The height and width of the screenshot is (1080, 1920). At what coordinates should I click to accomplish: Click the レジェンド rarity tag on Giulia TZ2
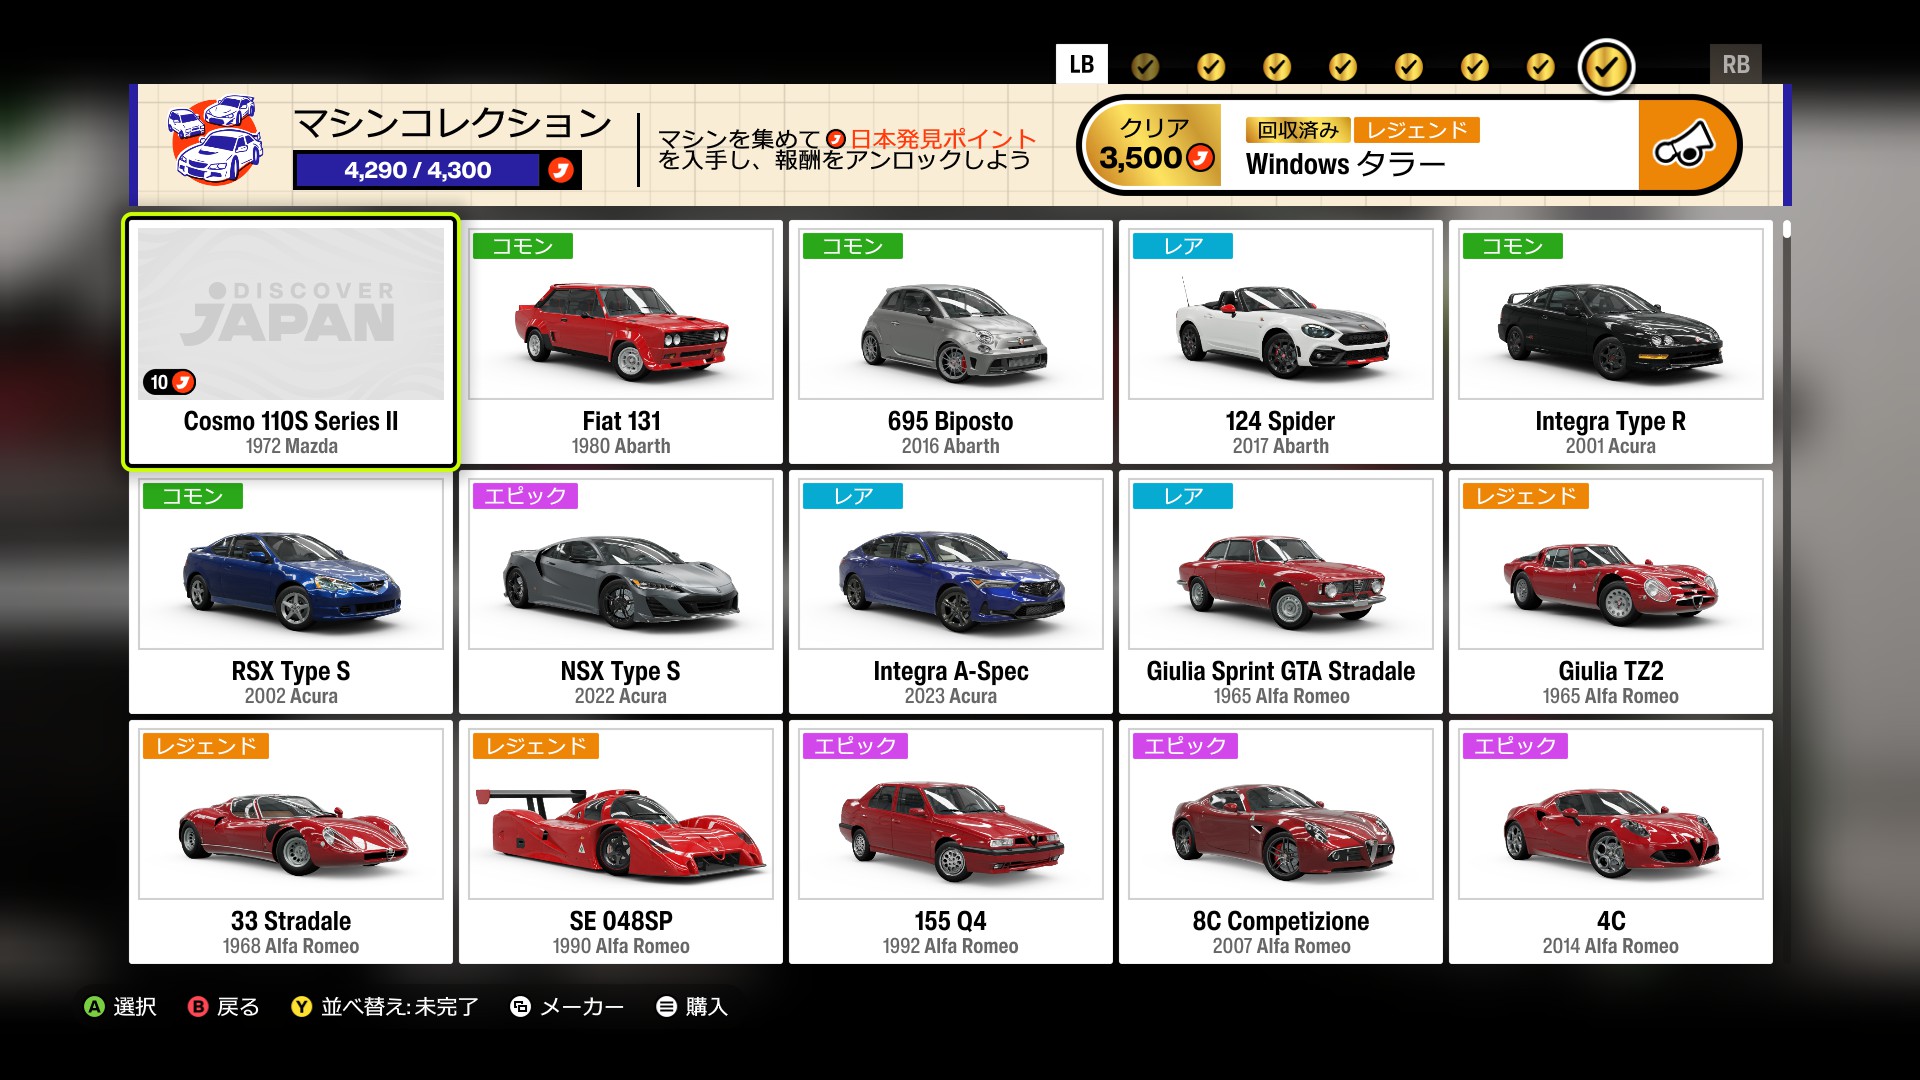(1525, 496)
